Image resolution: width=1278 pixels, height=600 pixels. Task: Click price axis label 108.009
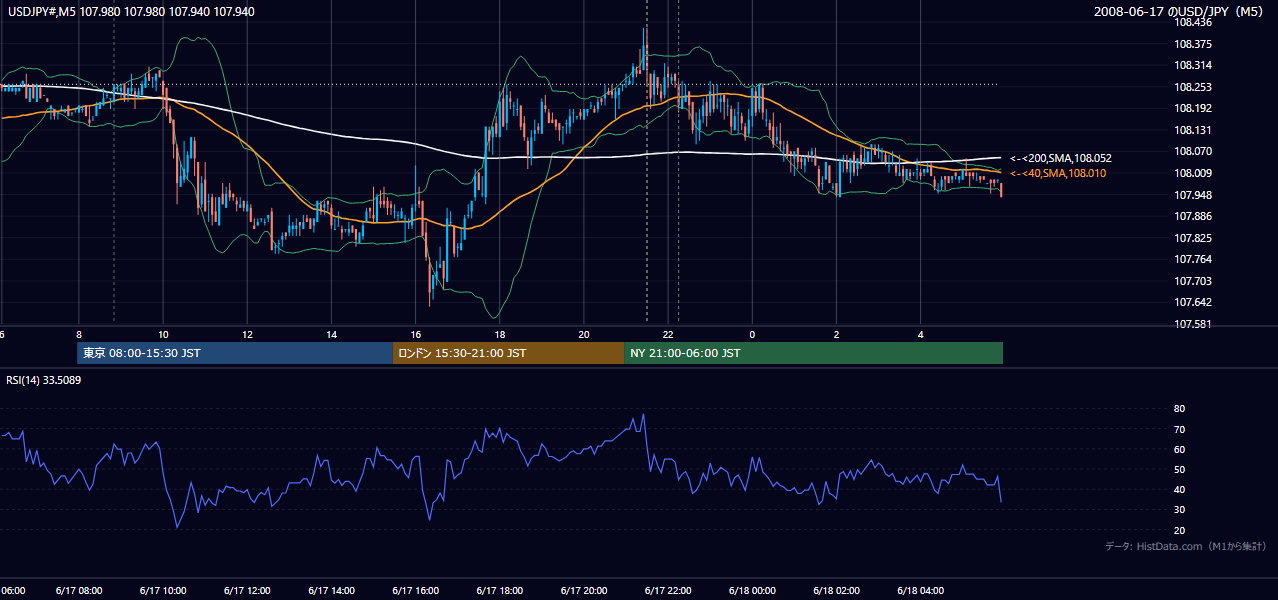pos(1193,173)
